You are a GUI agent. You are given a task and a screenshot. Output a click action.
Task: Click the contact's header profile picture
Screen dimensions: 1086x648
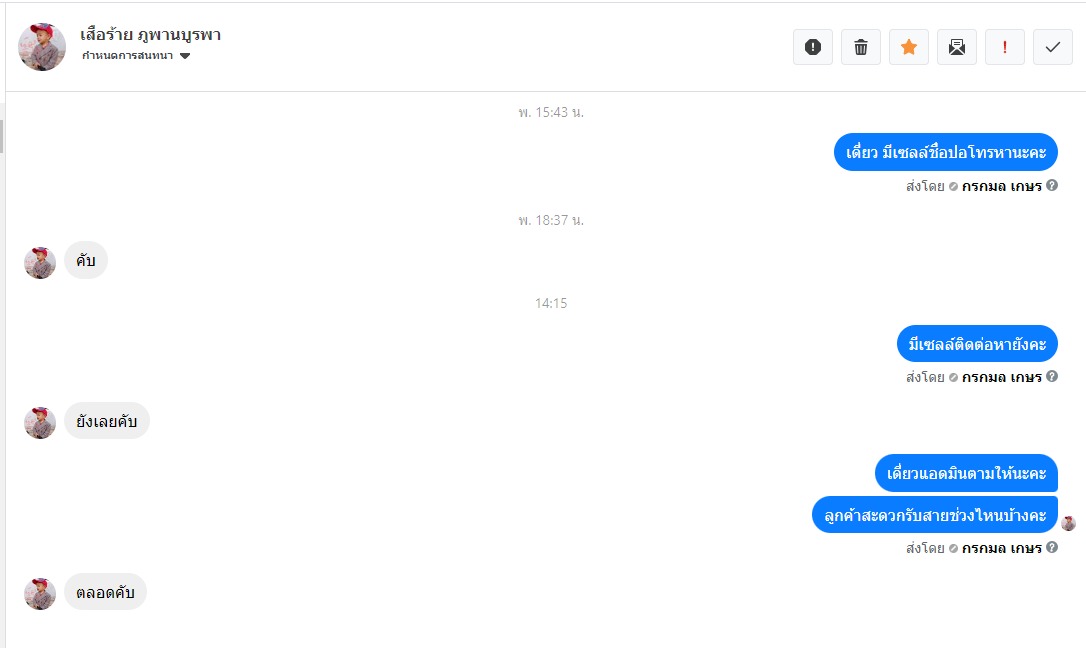(x=42, y=47)
